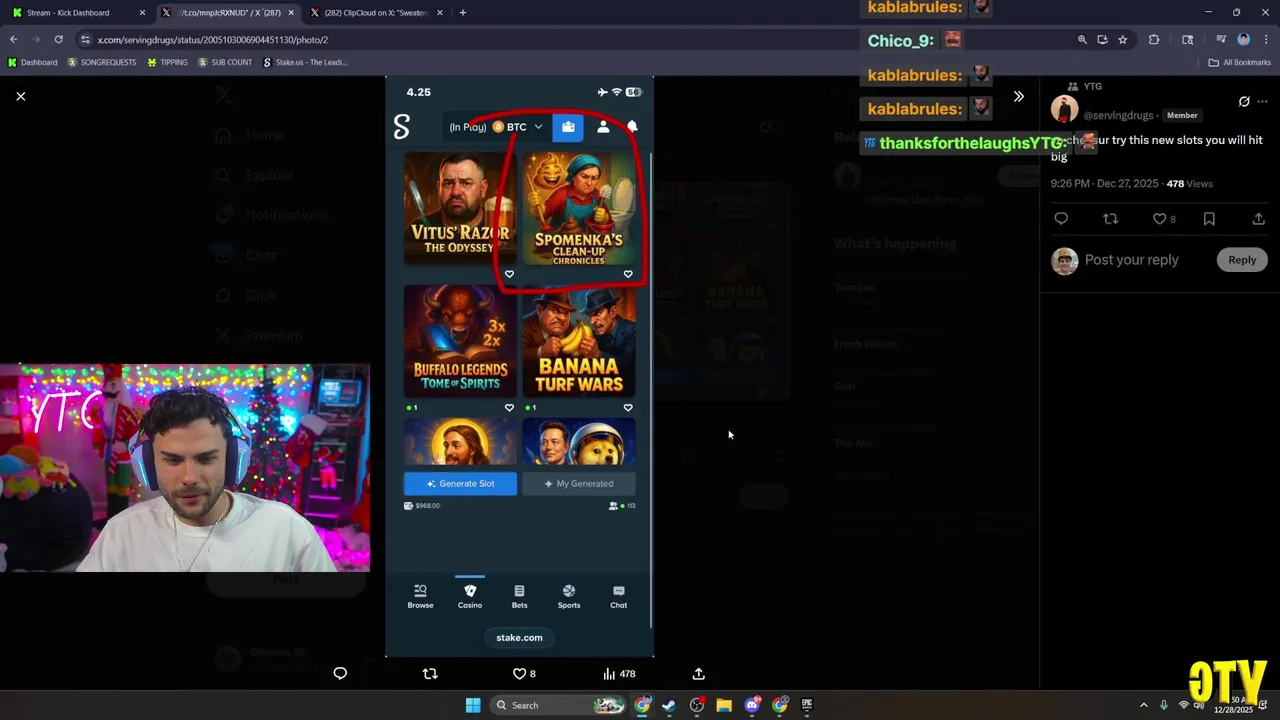Bookmark the tweet in side panel

tap(1209, 219)
